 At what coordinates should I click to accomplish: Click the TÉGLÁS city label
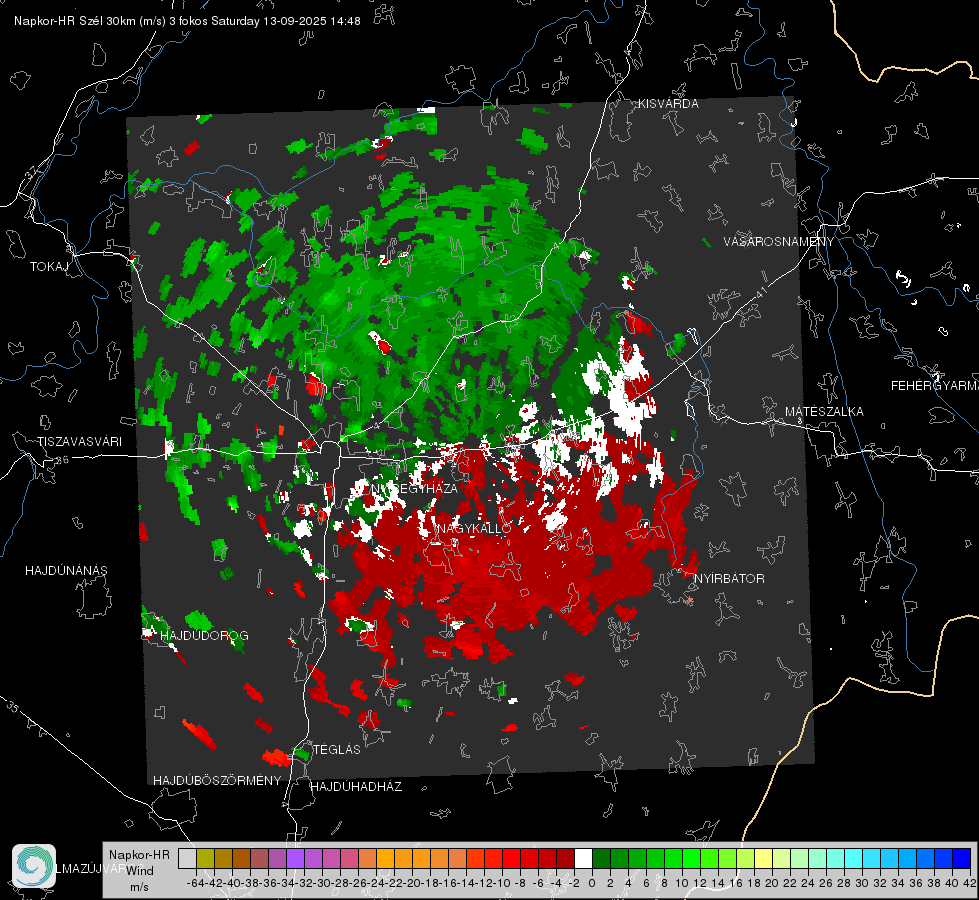point(337,749)
